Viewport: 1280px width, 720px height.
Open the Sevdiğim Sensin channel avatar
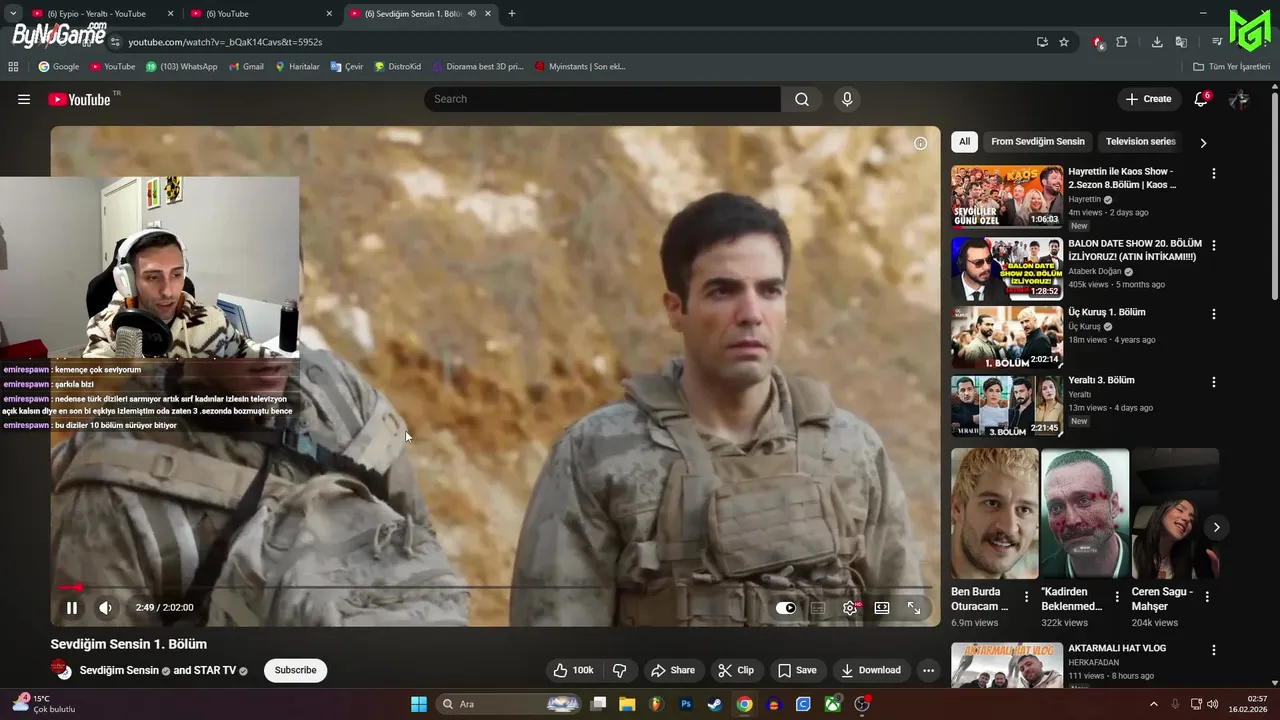pos(62,670)
